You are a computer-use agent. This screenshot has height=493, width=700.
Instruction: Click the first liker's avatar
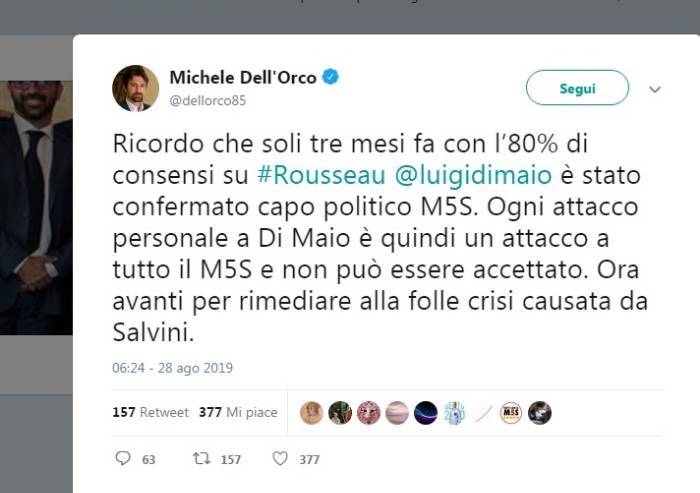pos(311,413)
